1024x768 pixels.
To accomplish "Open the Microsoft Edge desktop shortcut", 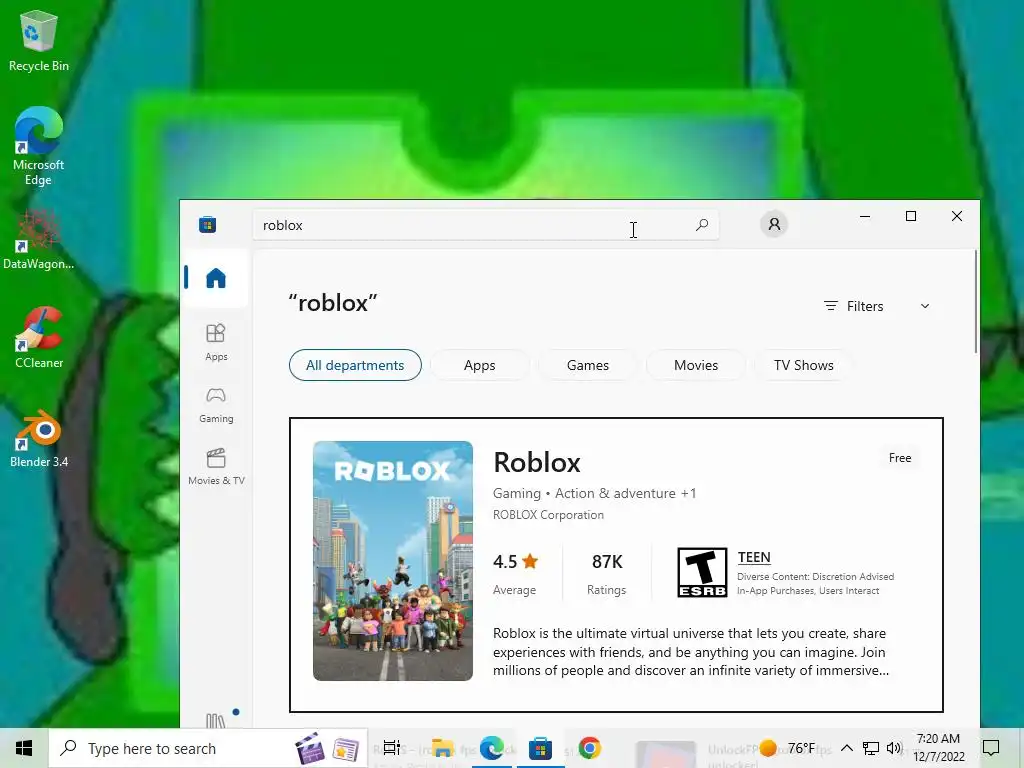I will tap(39, 146).
